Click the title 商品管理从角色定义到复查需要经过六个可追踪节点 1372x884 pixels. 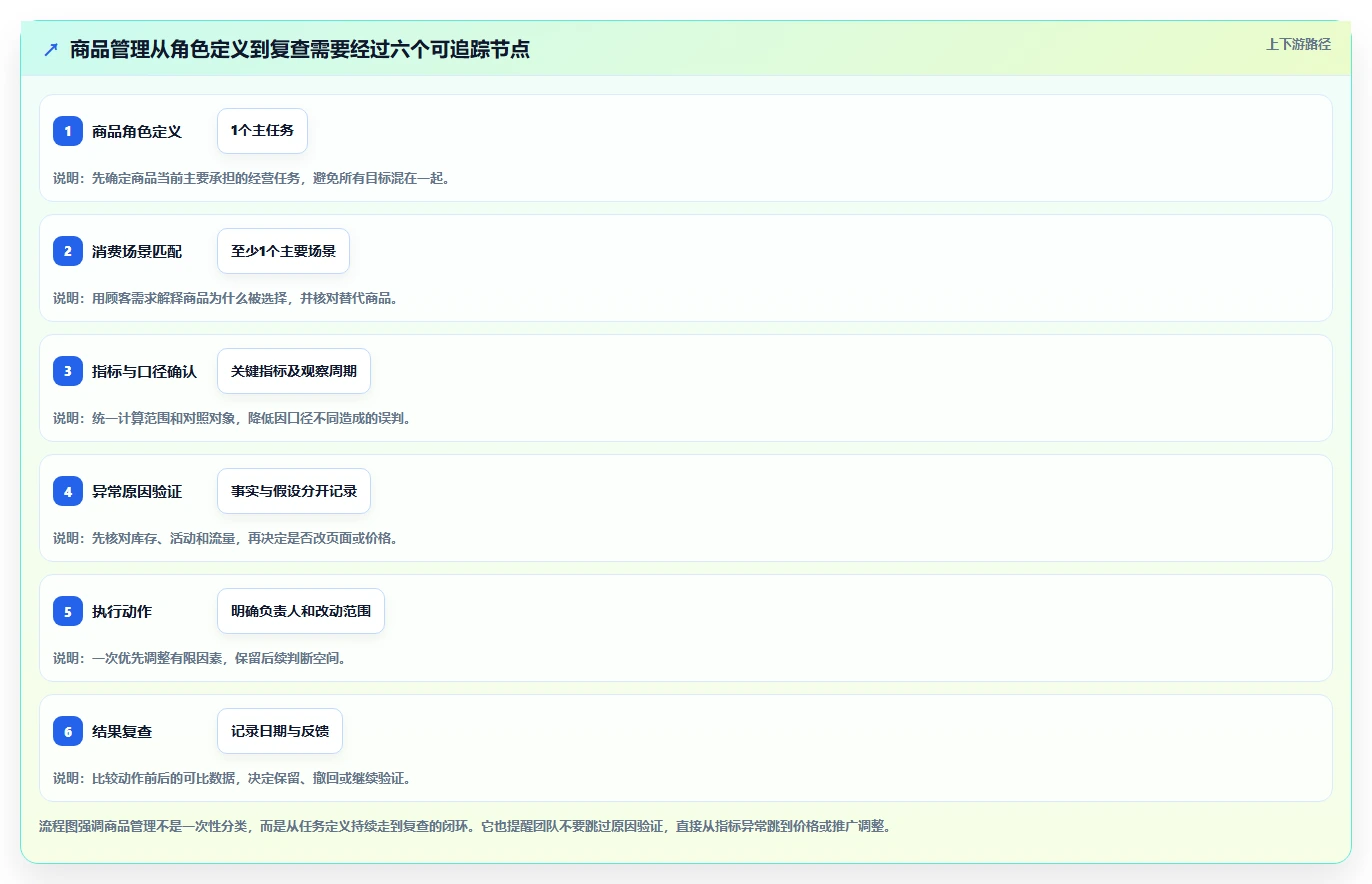click(x=299, y=49)
